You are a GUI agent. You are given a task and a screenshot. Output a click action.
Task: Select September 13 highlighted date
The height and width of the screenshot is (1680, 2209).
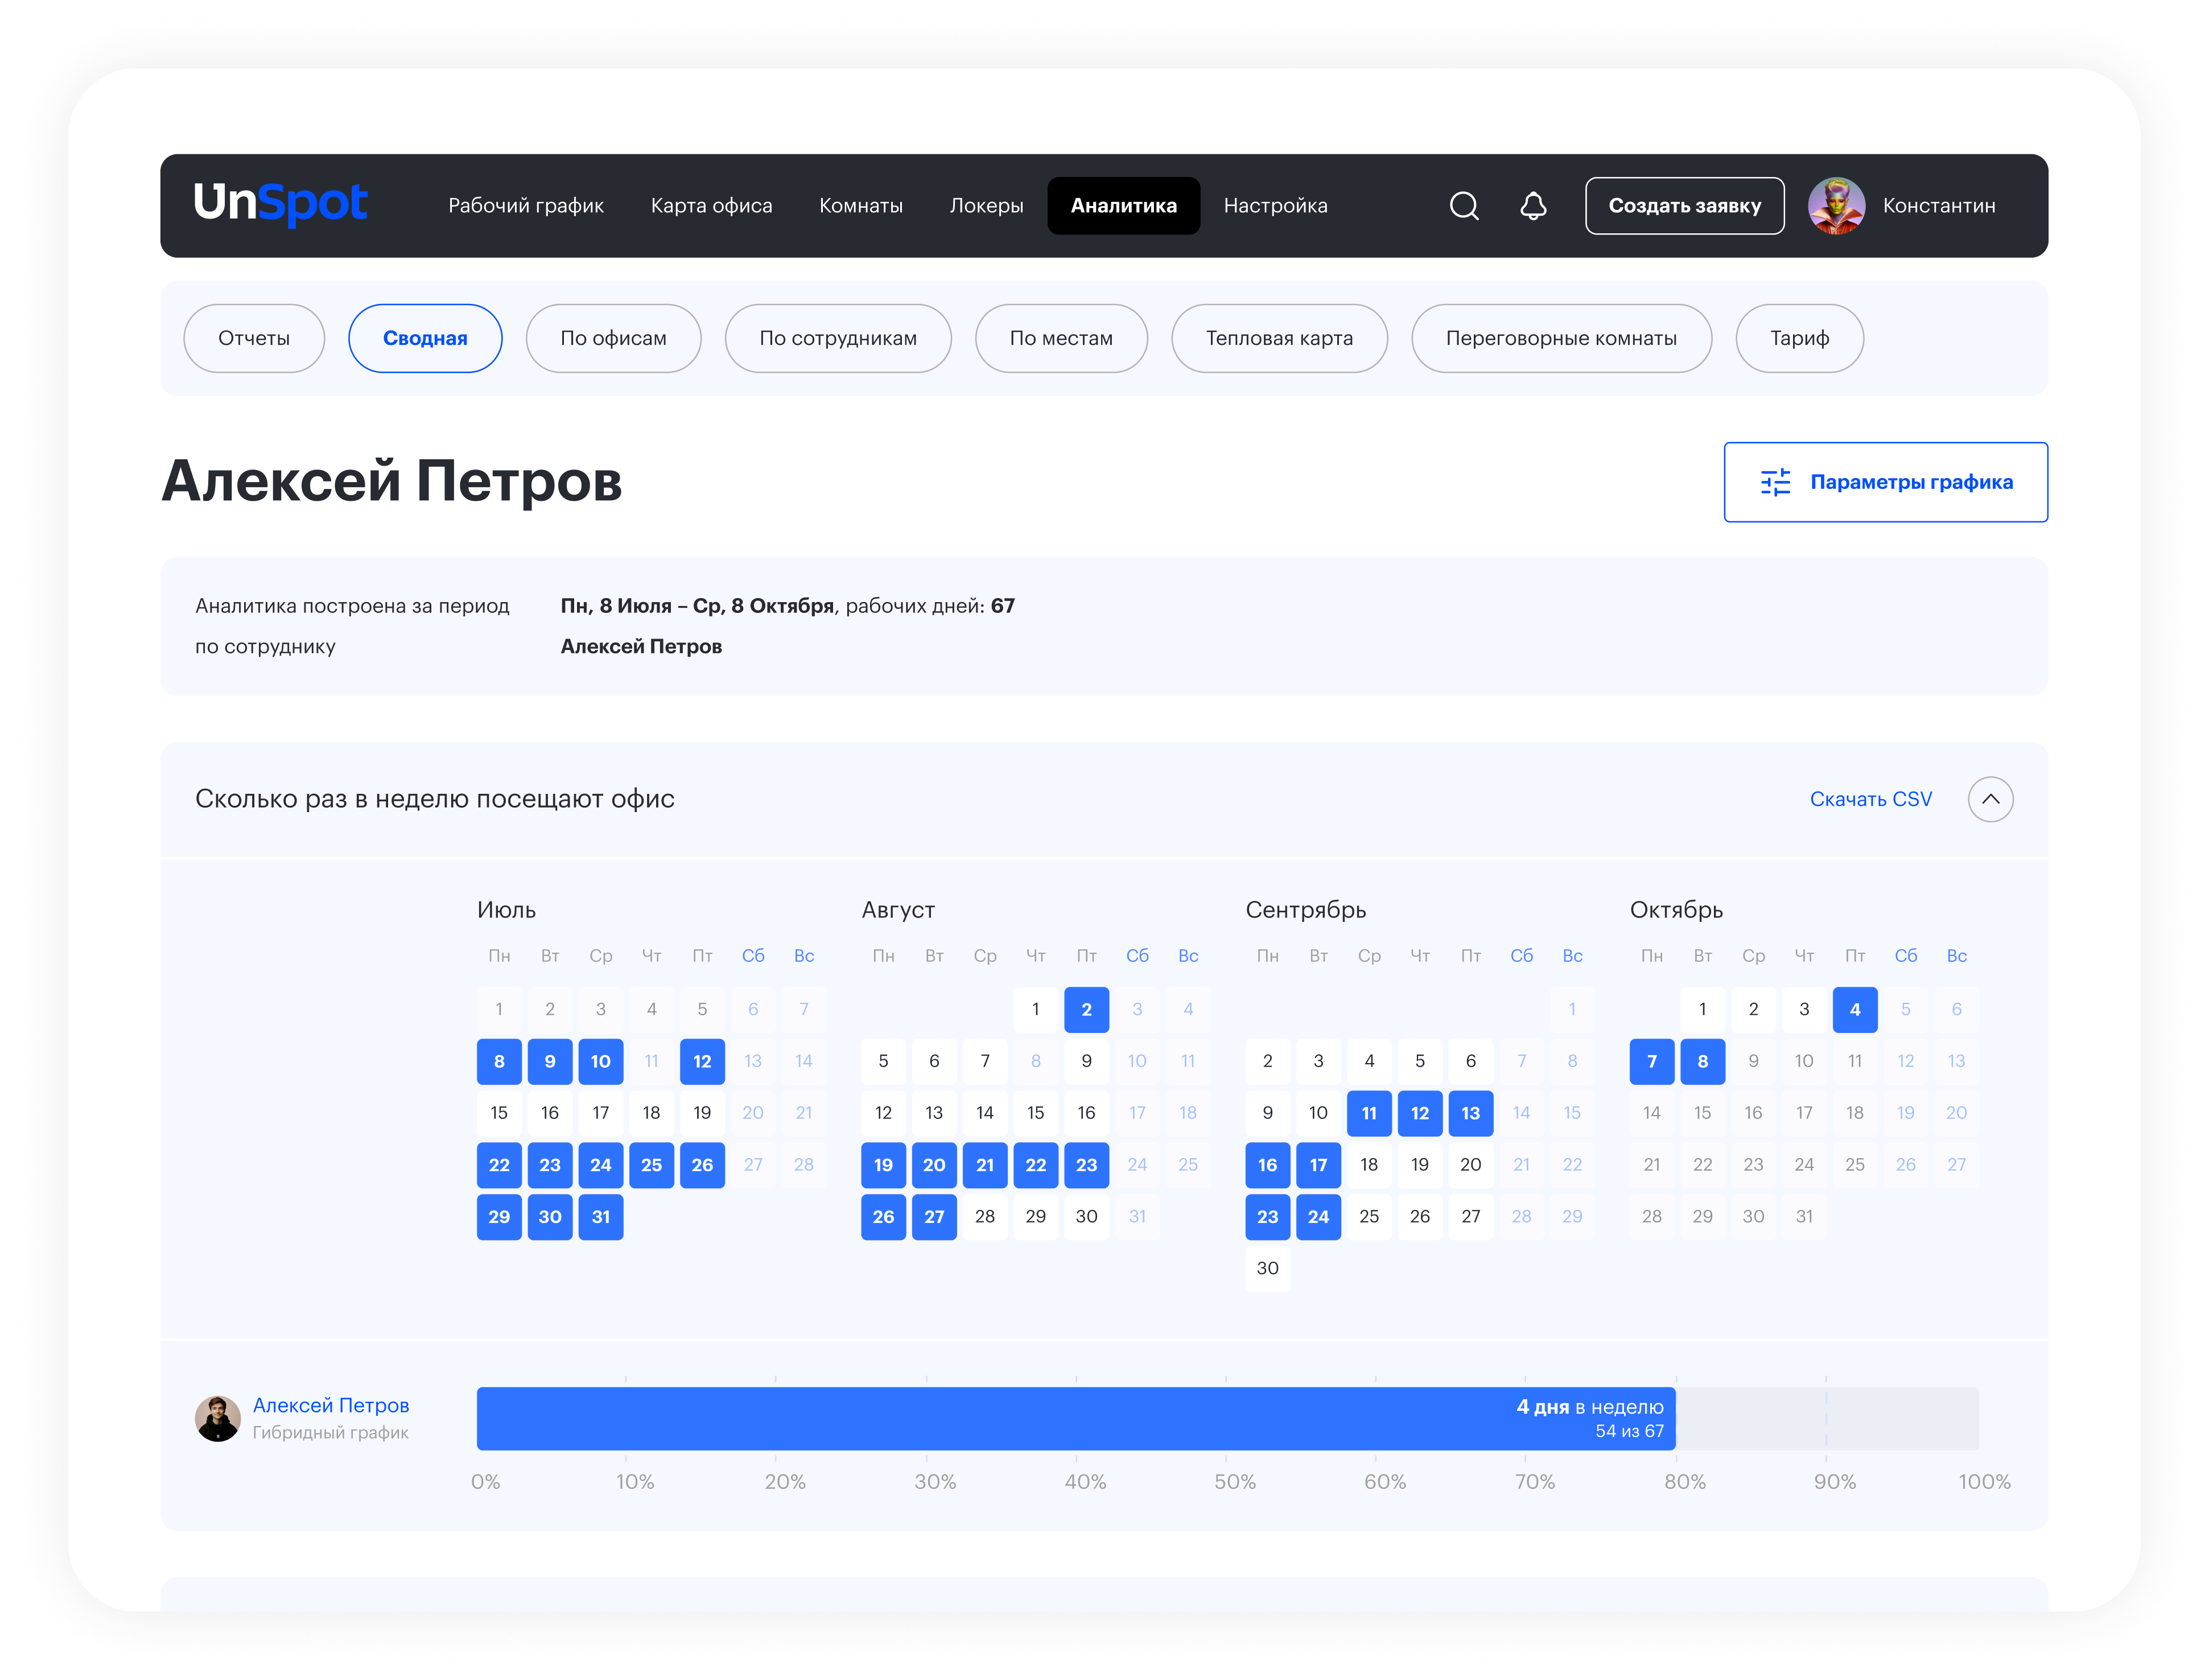(1470, 1113)
